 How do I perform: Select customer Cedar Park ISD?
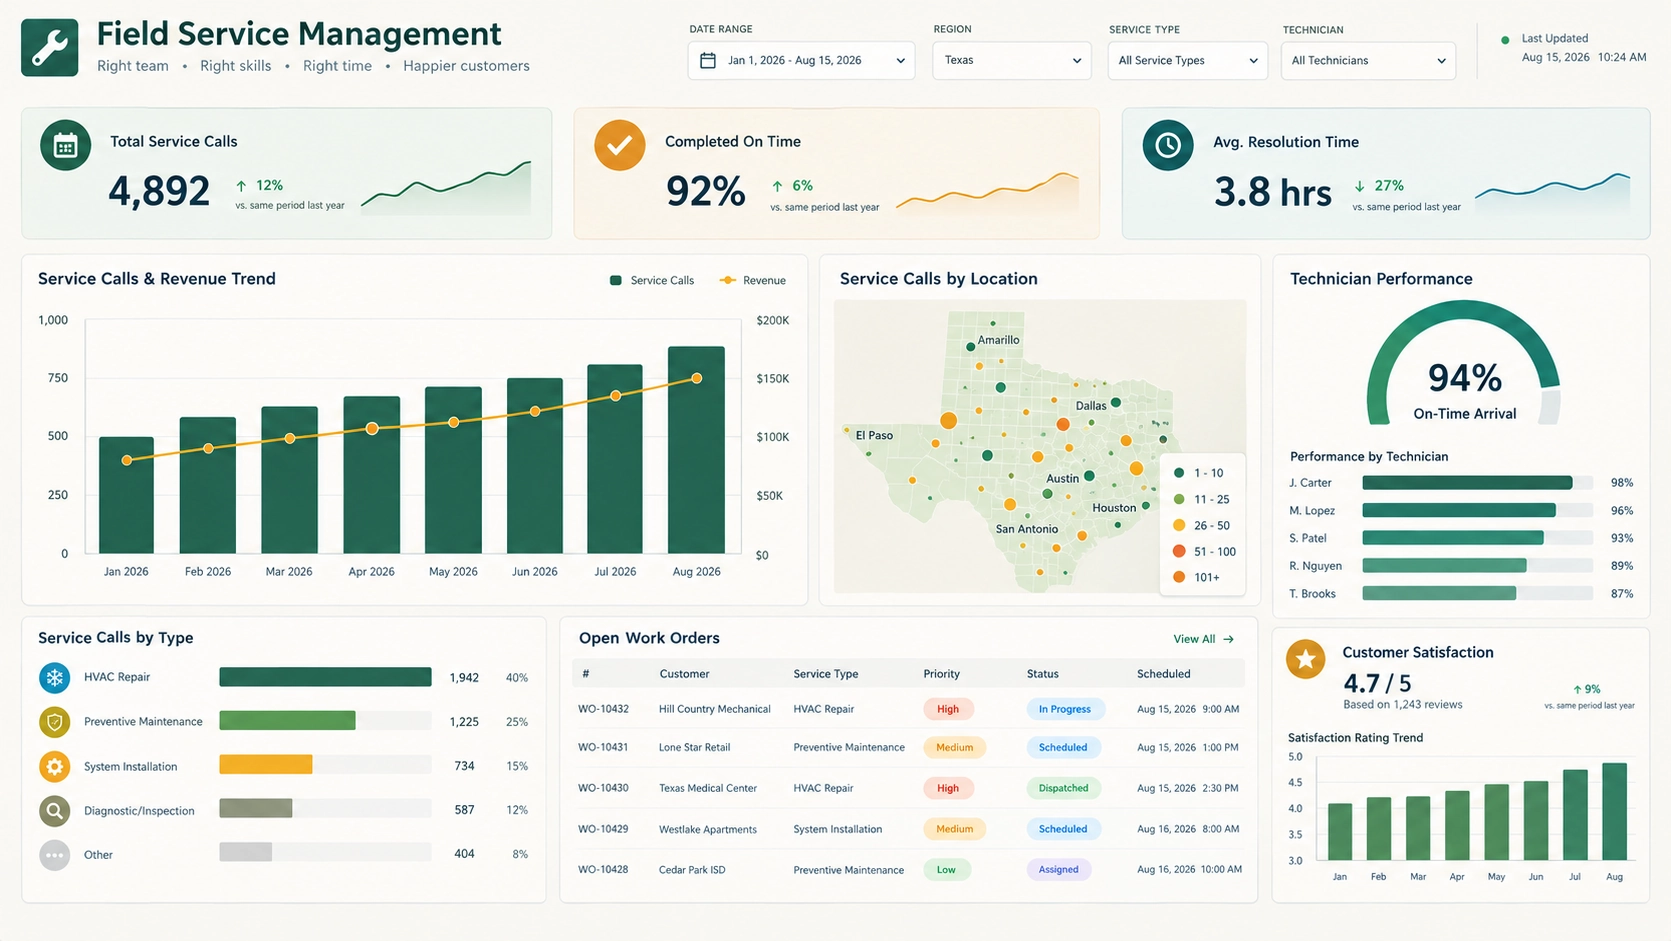692,870
